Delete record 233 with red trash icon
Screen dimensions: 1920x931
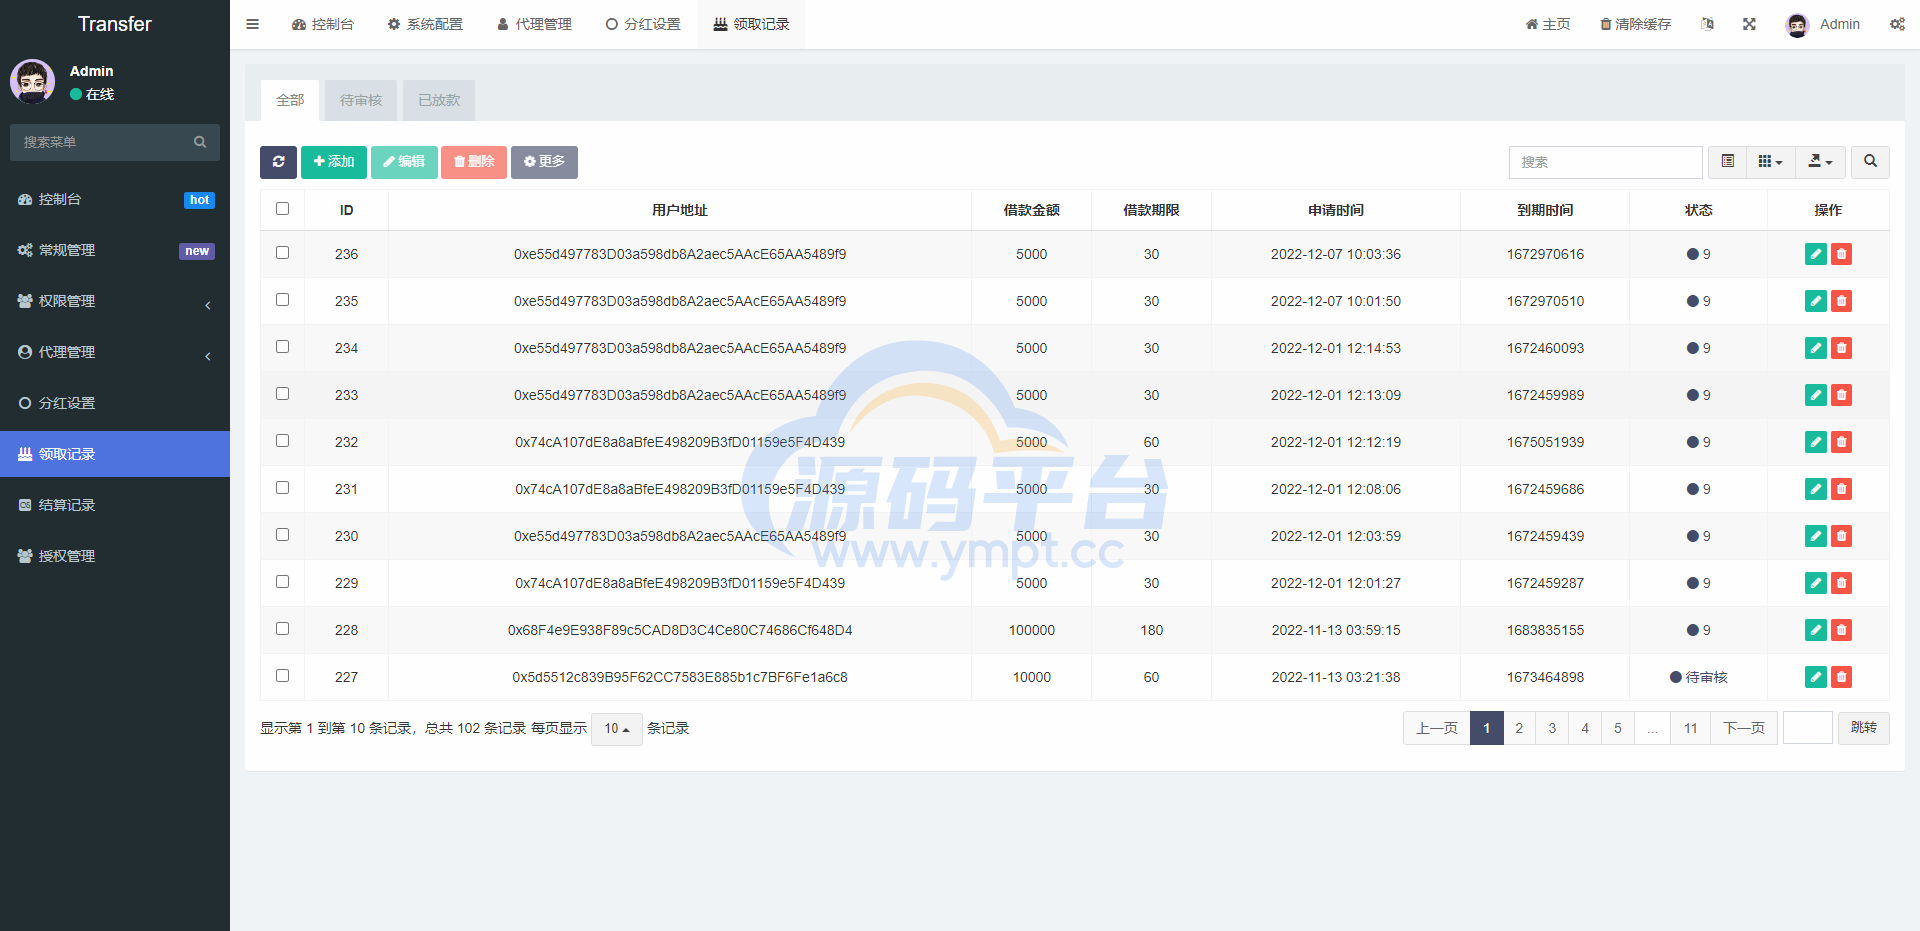click(x=1841, y=395)
